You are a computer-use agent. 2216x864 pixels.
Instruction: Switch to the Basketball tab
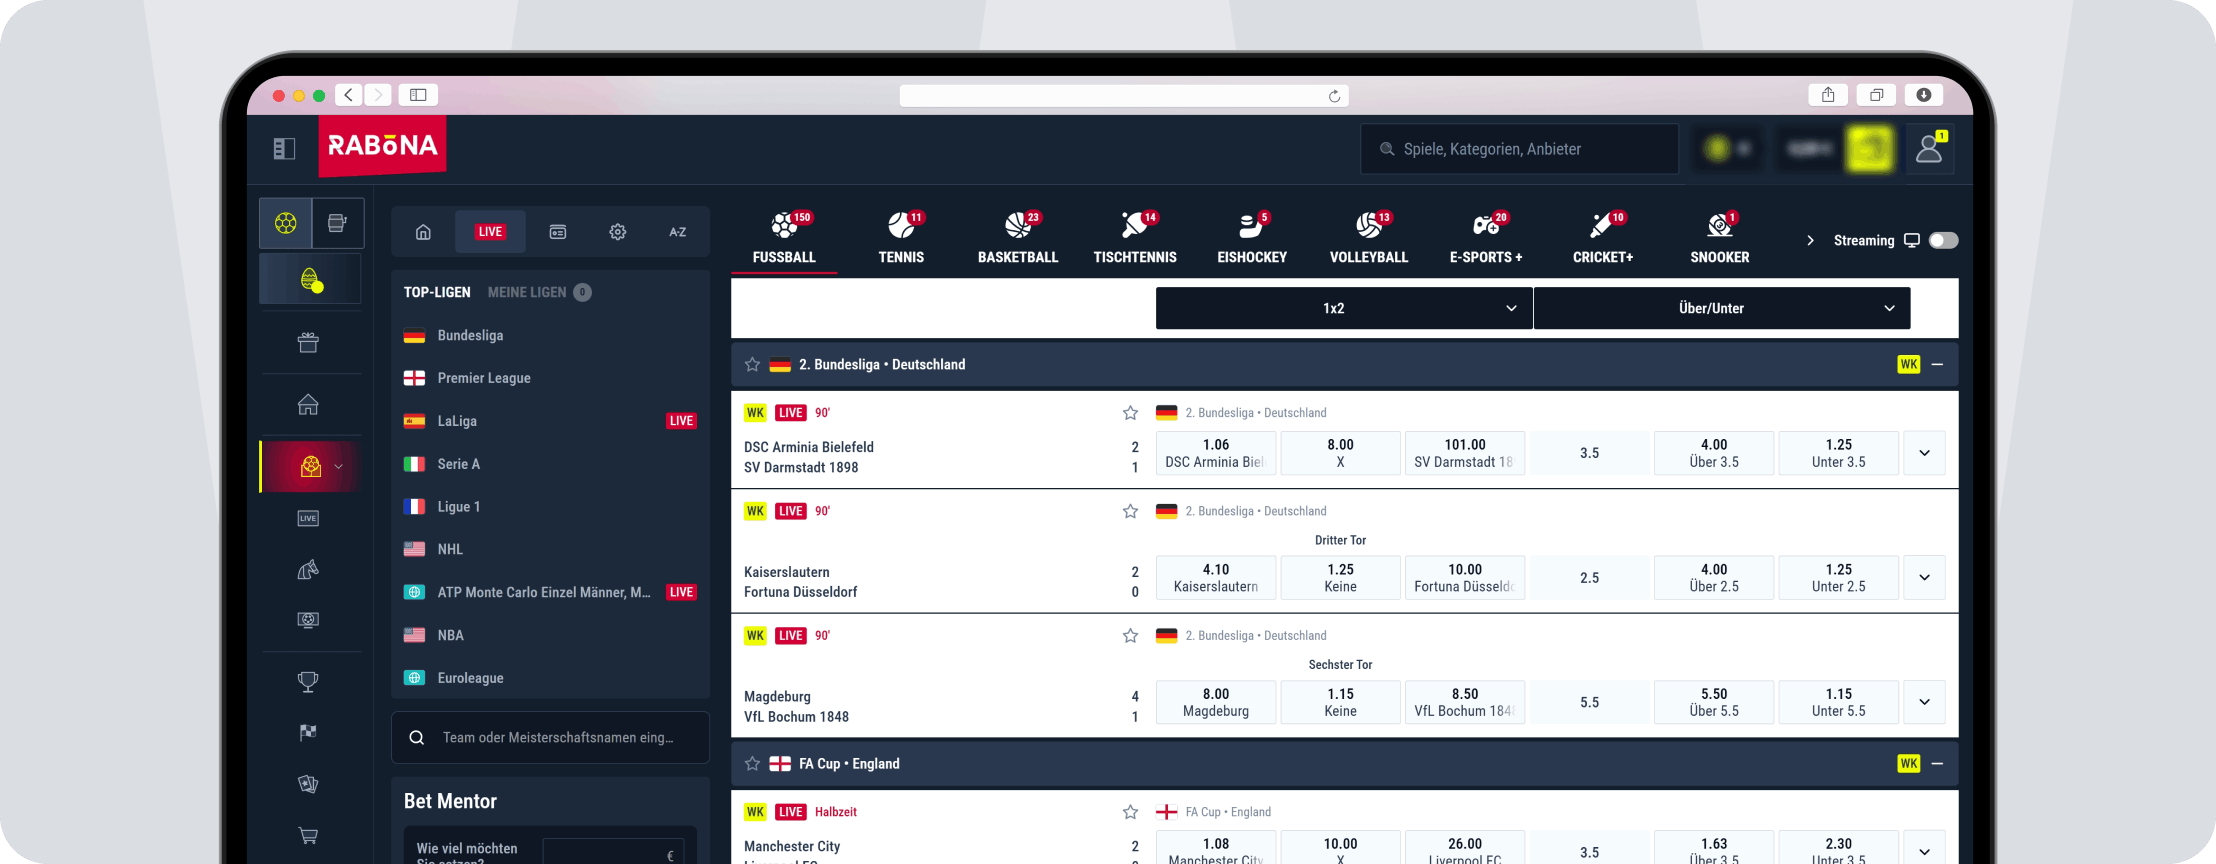1018,238
